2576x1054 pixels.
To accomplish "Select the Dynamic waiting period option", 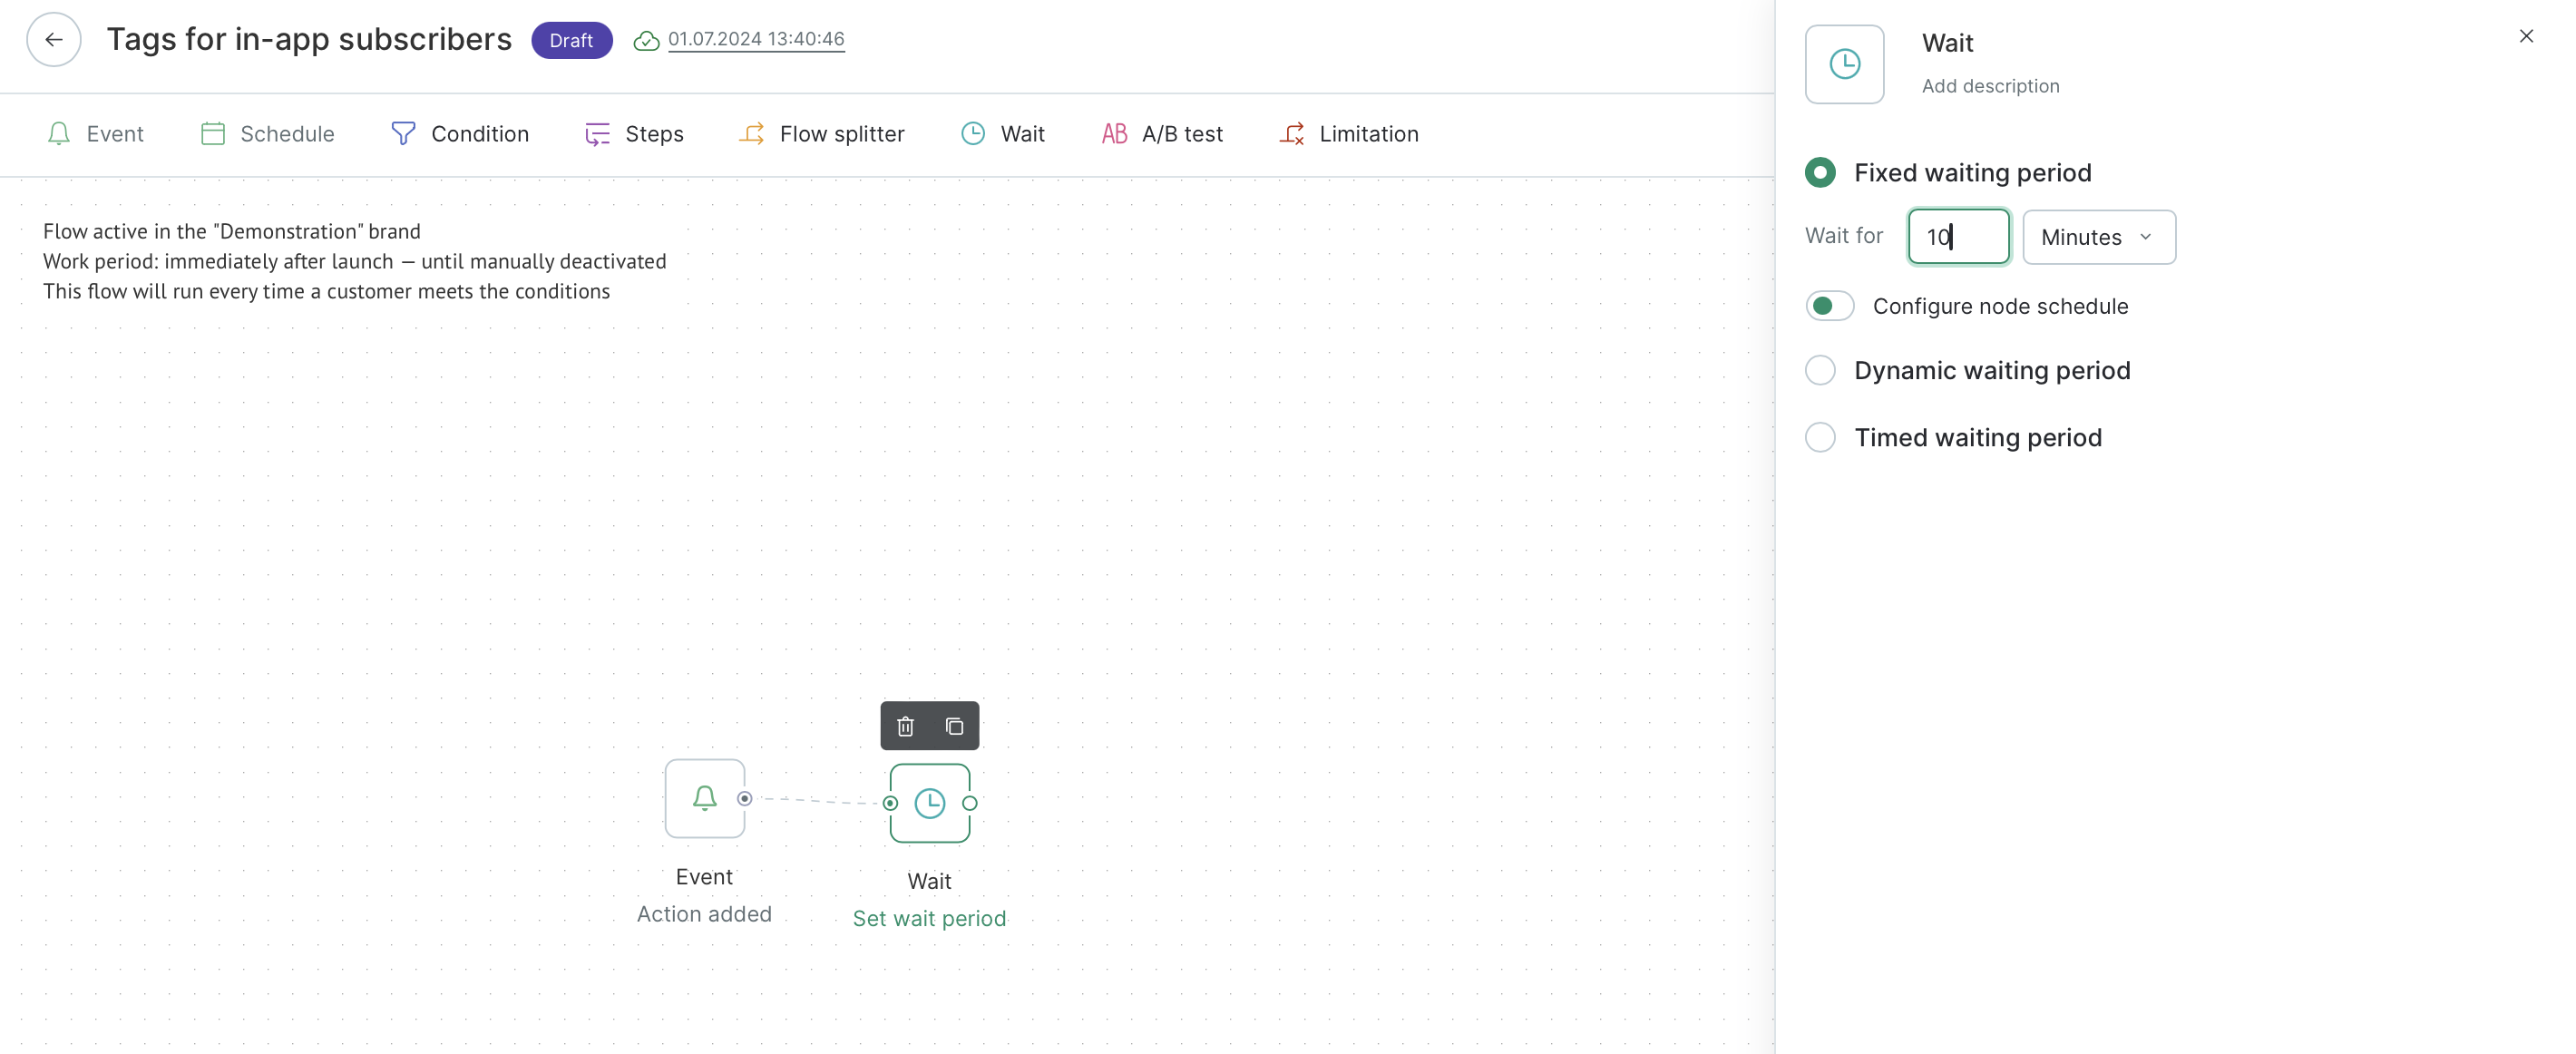I will tap(1820, 369).
